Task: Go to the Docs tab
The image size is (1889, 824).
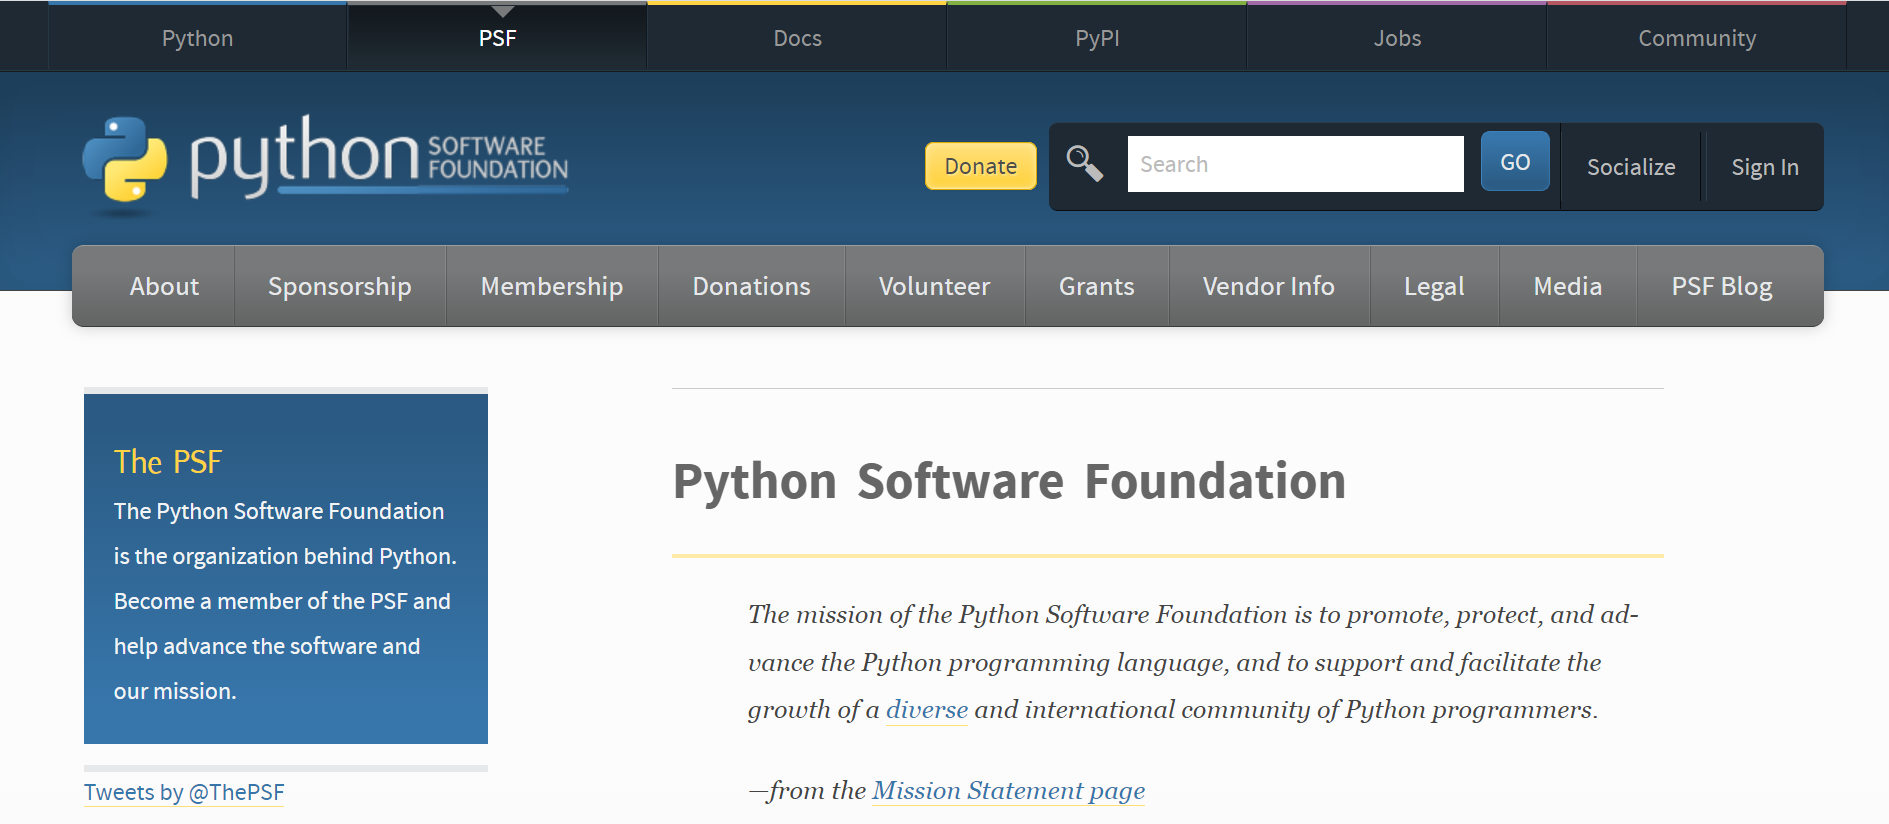Action: coord(797,38)
